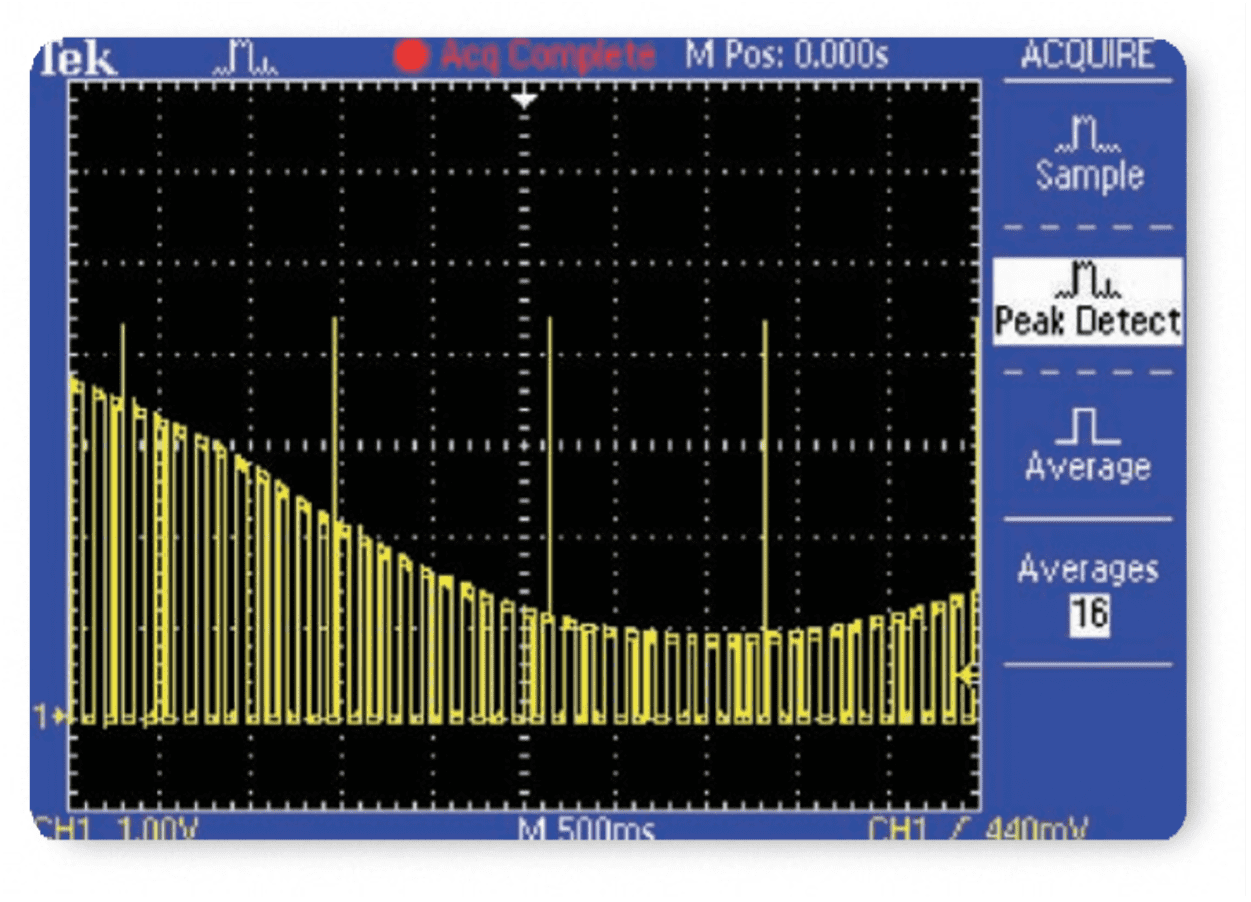Click the acquisition mode icon beside Tek logo
Screen dimensions: 1251x902
pyautogui.click(x=247, y=61)
